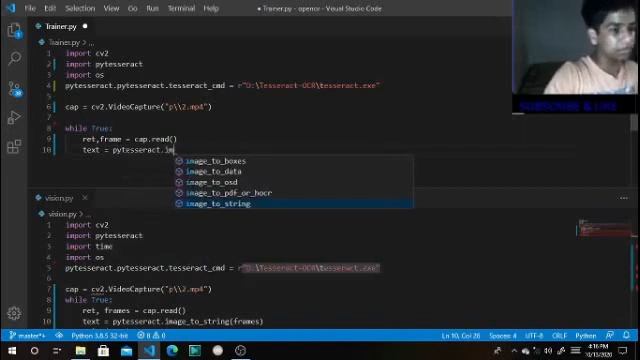The width and height of the screenshot is (640, 360).
Task: Click the Ln 10, Col 28 position indicator
Action: 461,336
